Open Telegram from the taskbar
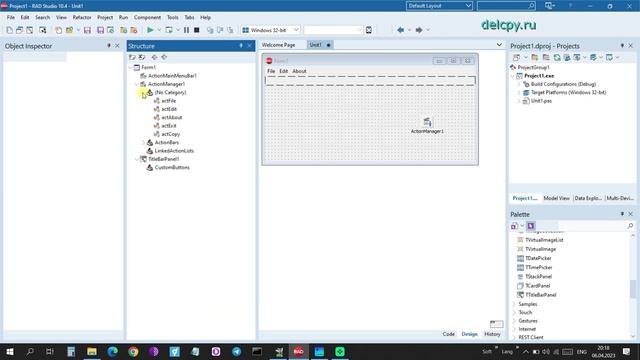This screenshot has height=360, width=640. 236,351
